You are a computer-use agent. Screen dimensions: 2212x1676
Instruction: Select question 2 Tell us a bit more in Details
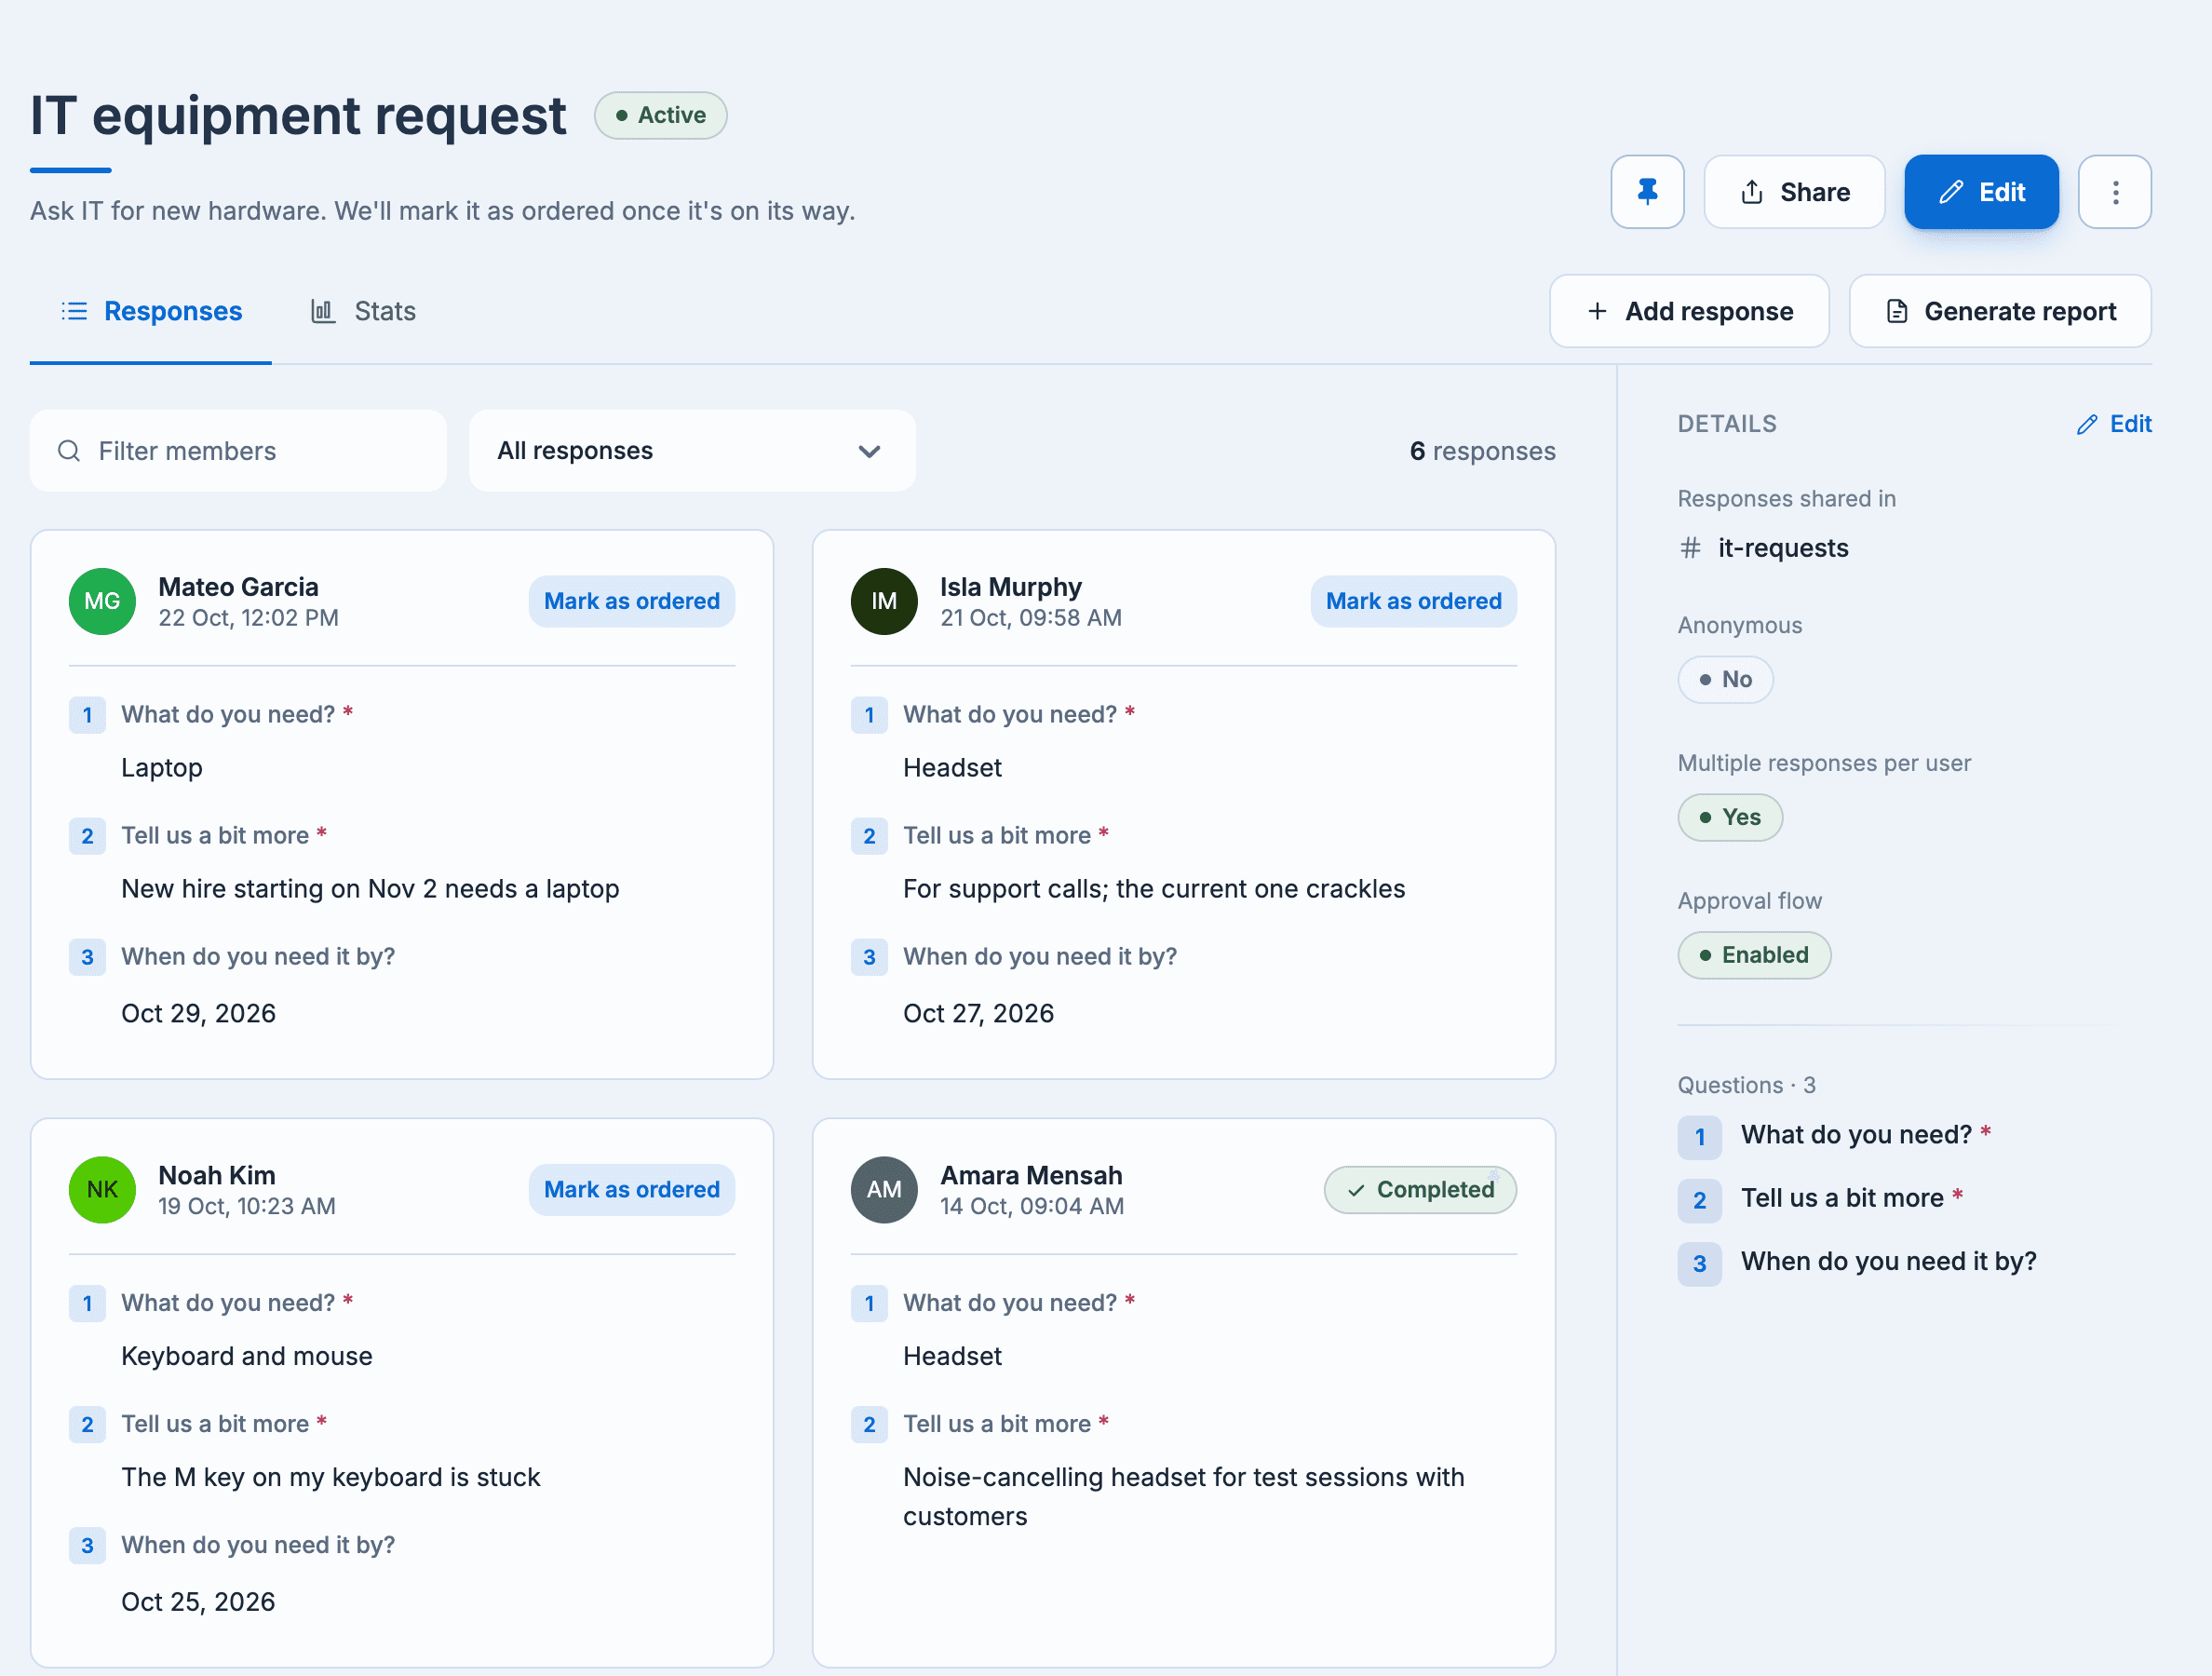pos(1821,1199)
